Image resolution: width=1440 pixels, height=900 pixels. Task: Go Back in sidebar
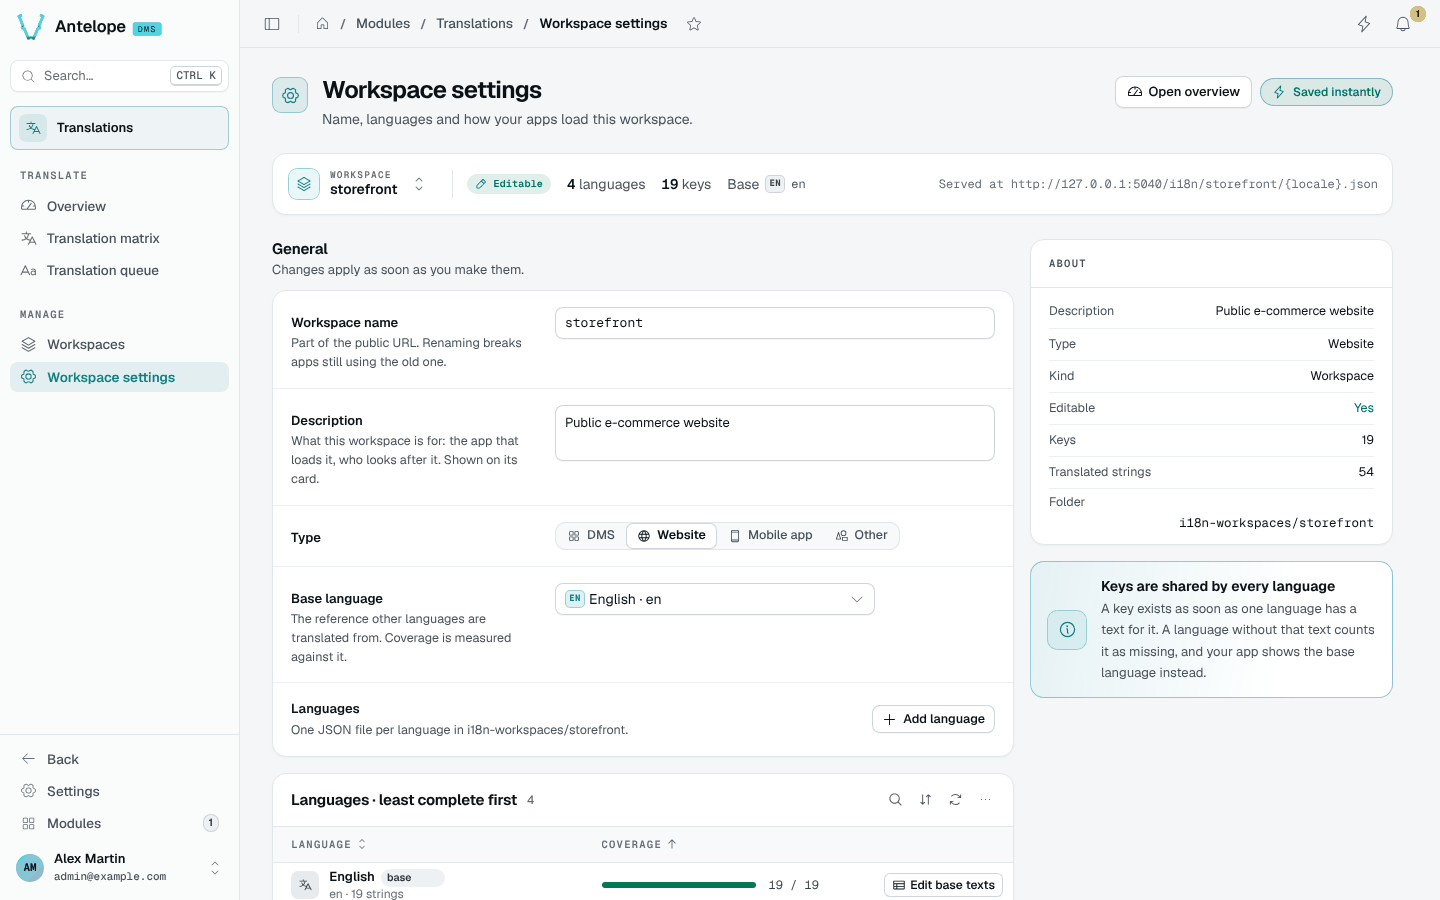click(119, 759)
